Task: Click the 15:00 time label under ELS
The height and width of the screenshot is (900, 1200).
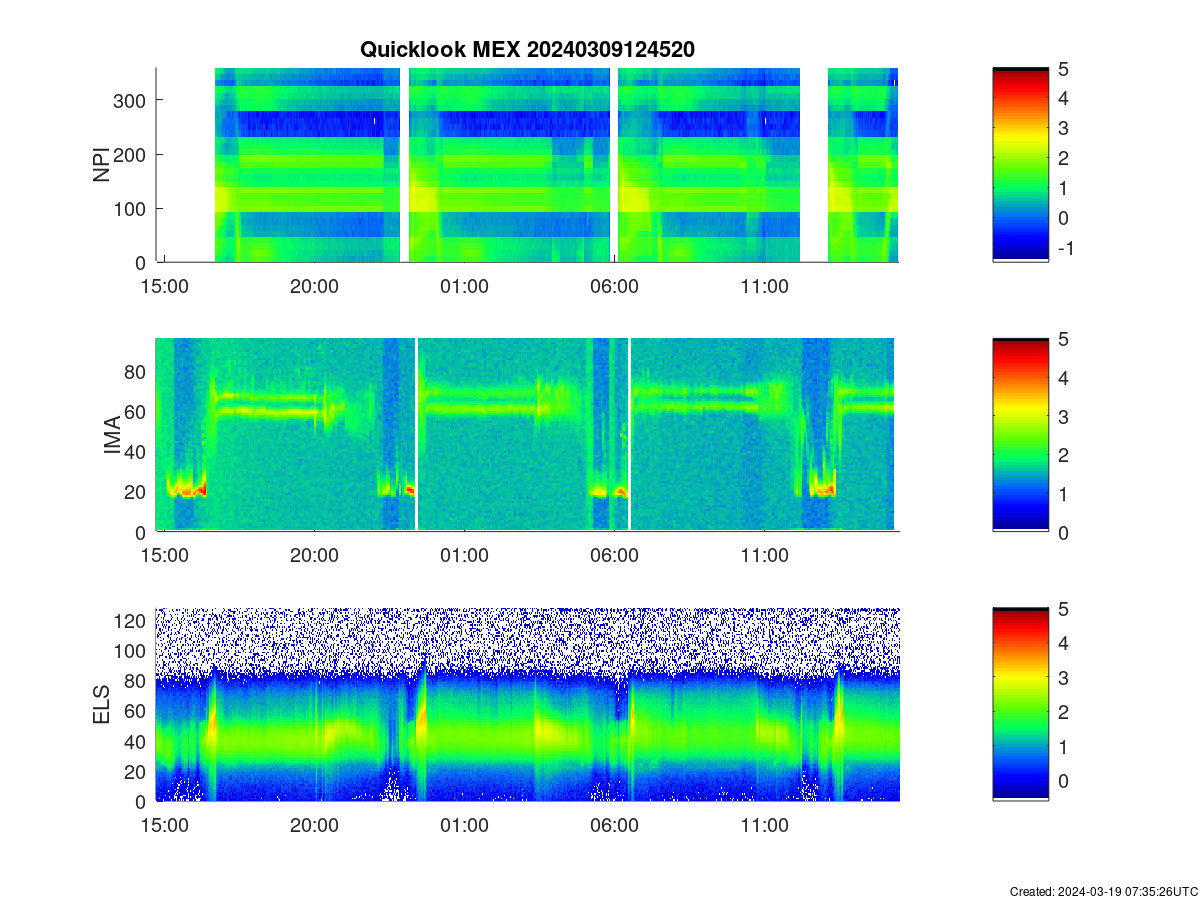Action: click(165, 826)
